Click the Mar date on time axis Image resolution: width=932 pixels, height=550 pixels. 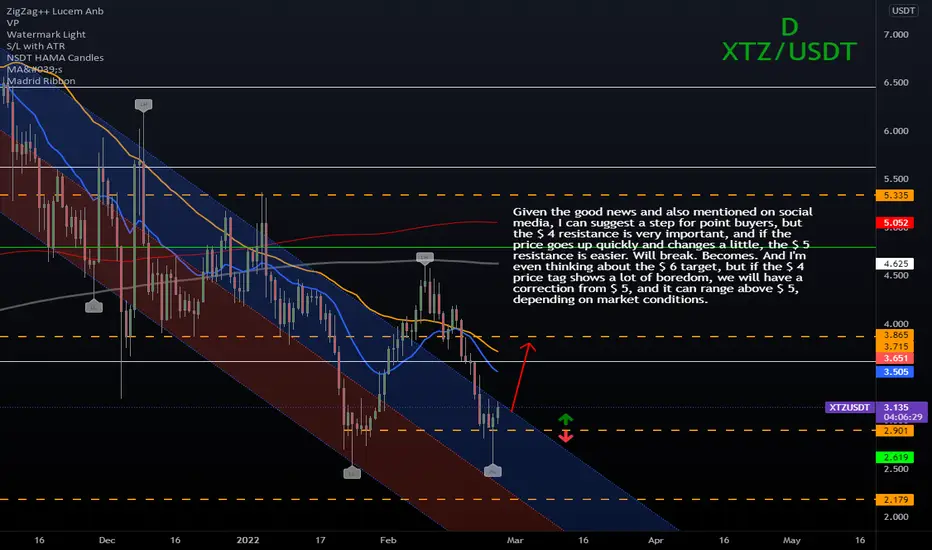point(515,540)
